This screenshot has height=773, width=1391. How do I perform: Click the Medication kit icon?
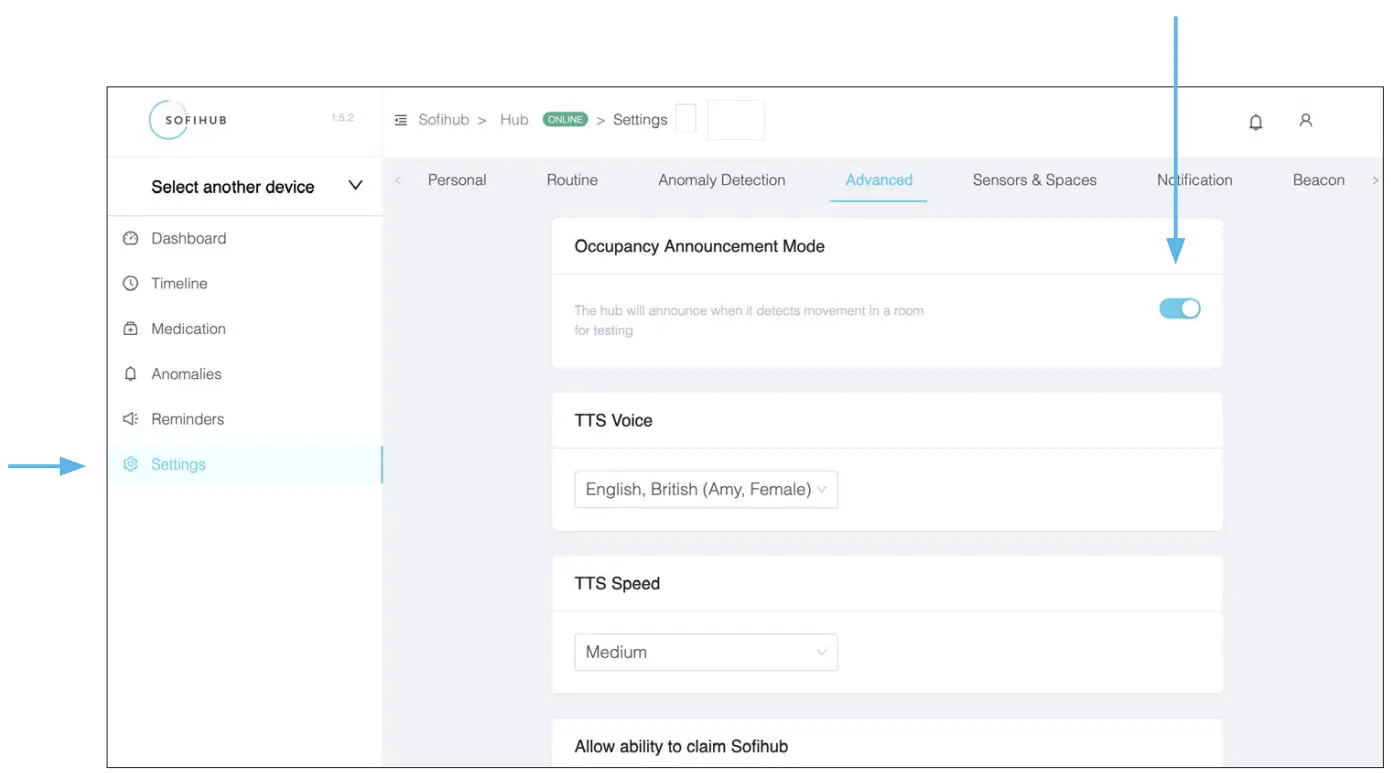(x=130, y=329)
